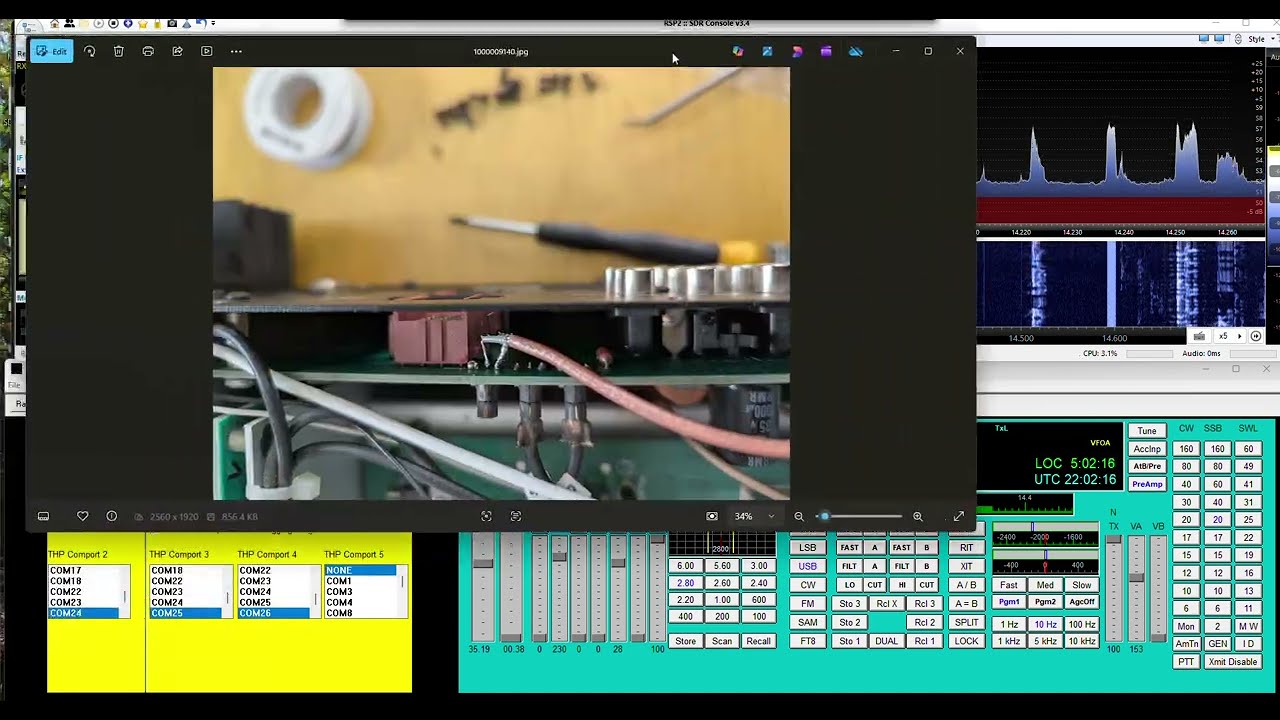Share the photo via the share icon

pos(177,51)
